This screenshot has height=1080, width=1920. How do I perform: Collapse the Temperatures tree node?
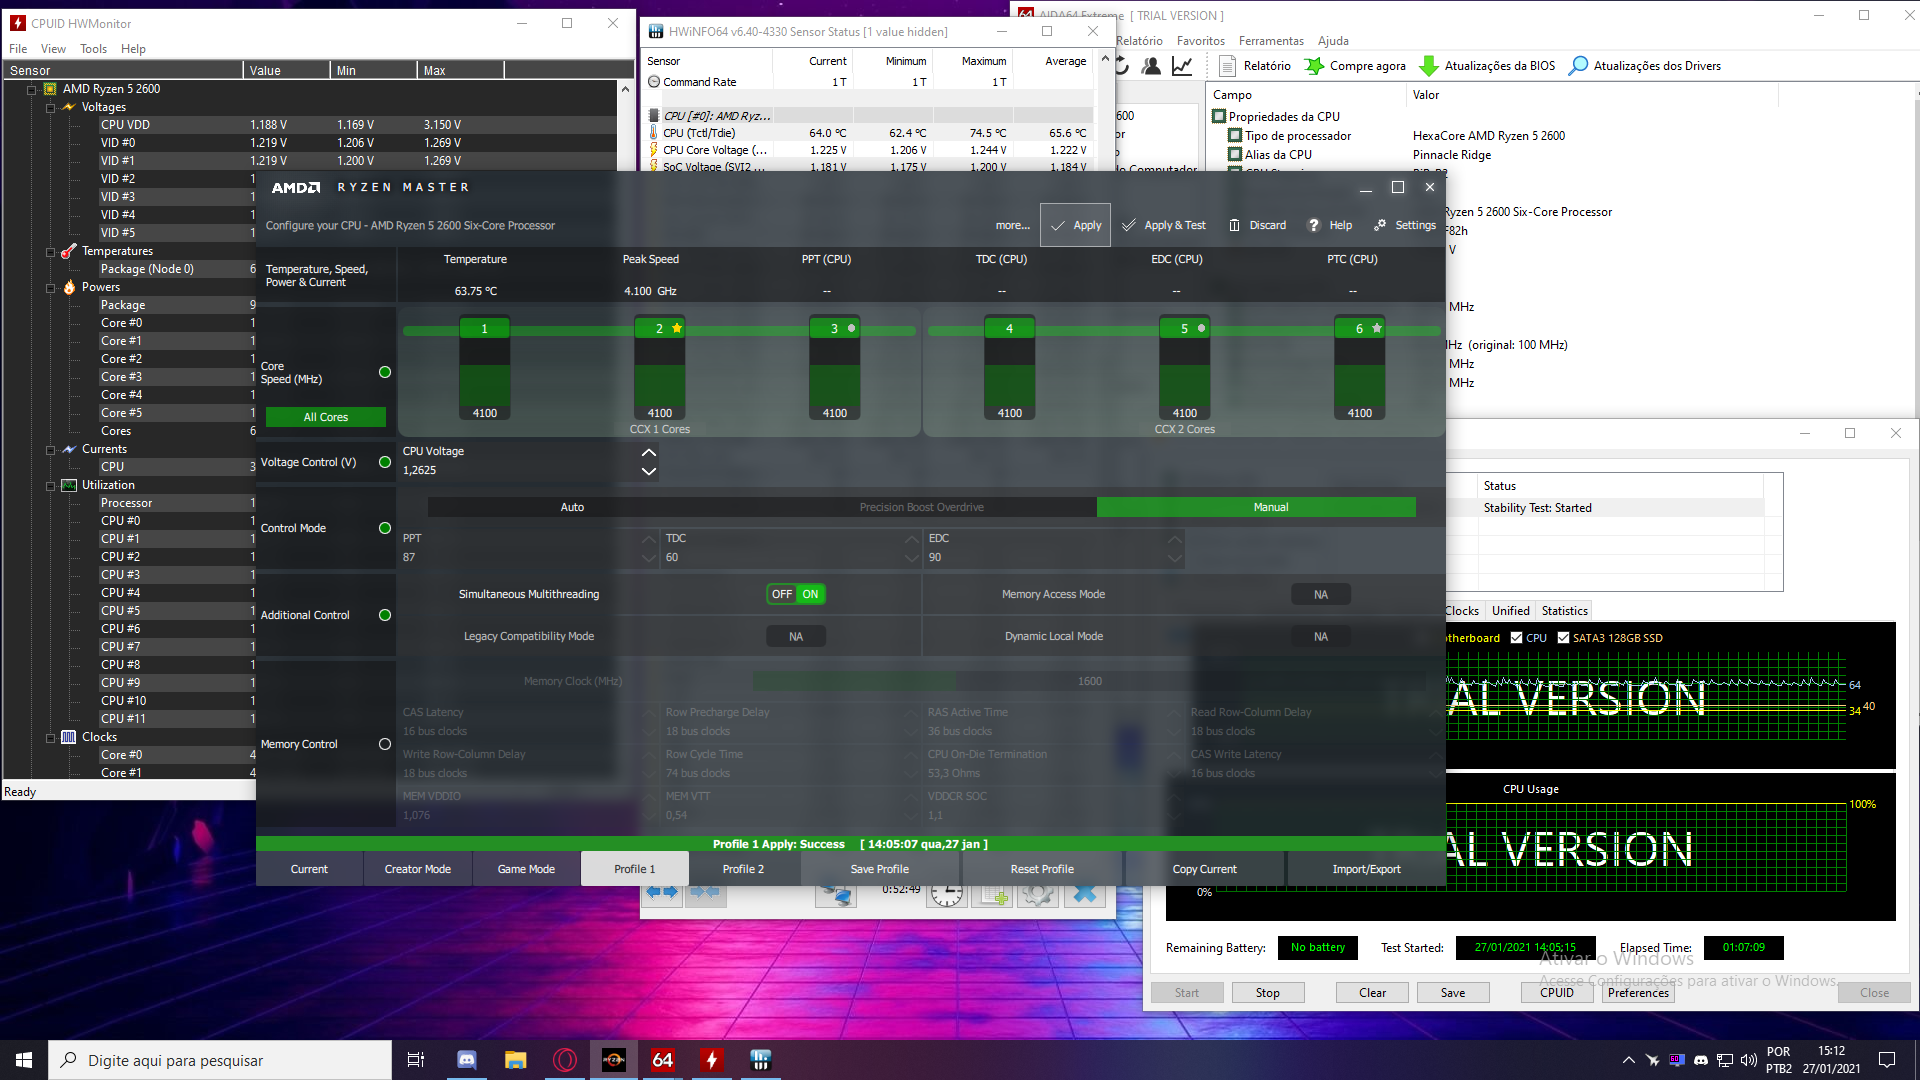pos(51,251)
